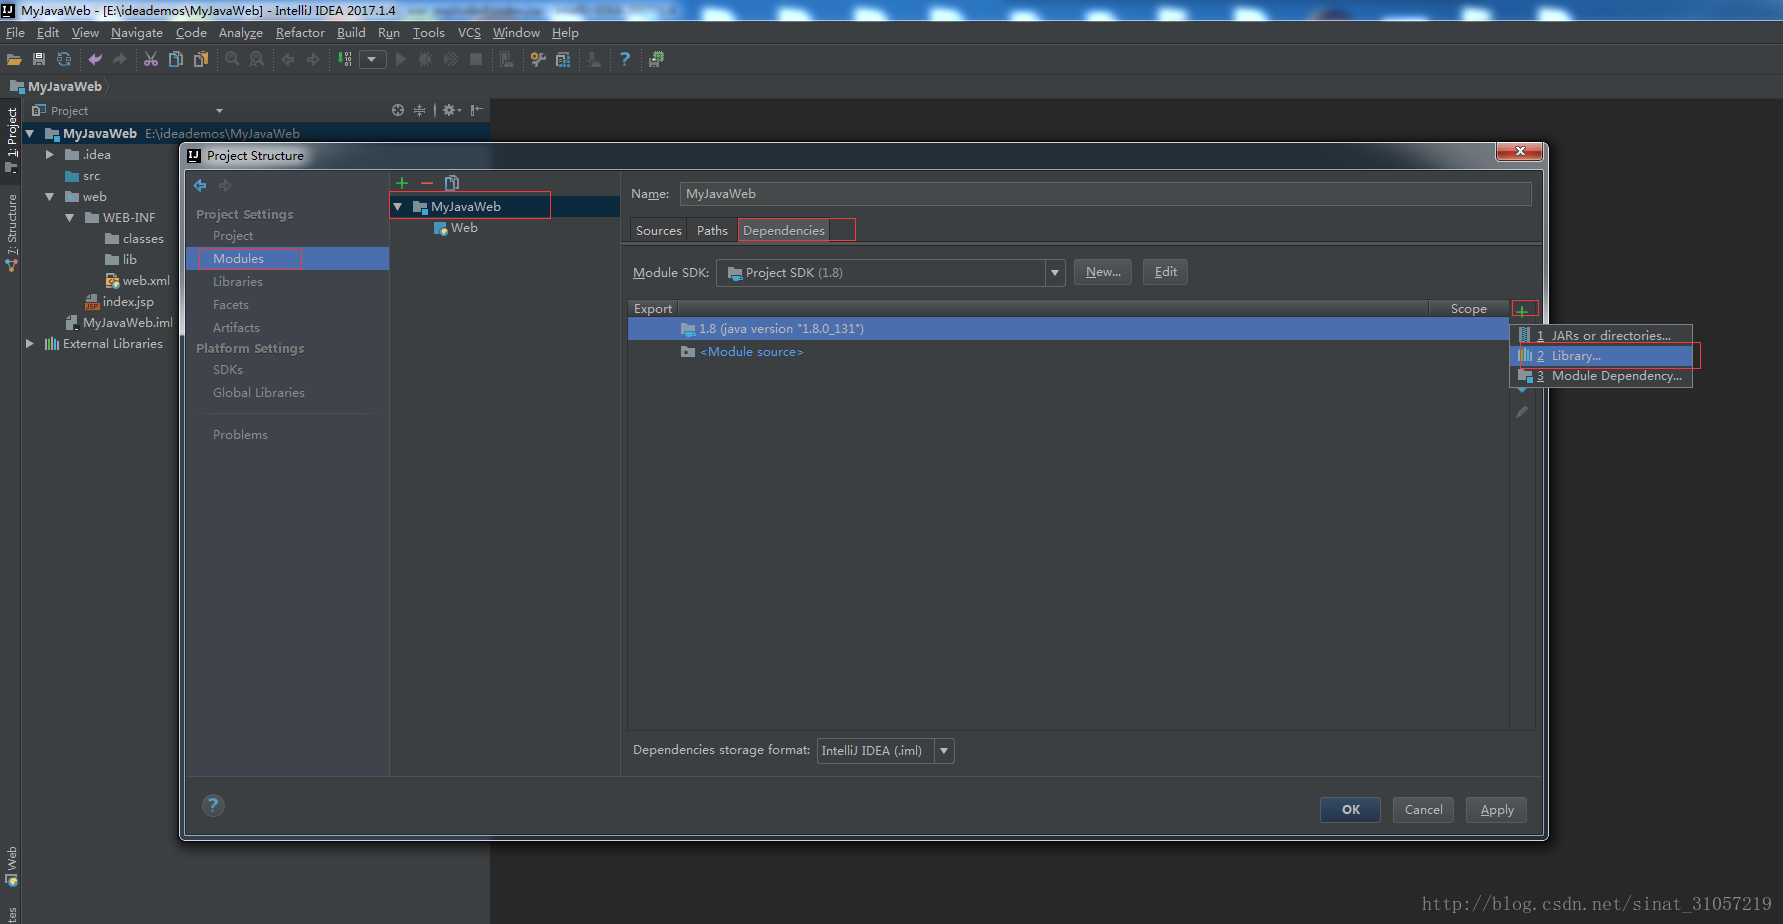This screenshot has width=1783, height=924.
Task: Click the pencil edit dependency icon
Action: click(x=1522, y=412)
